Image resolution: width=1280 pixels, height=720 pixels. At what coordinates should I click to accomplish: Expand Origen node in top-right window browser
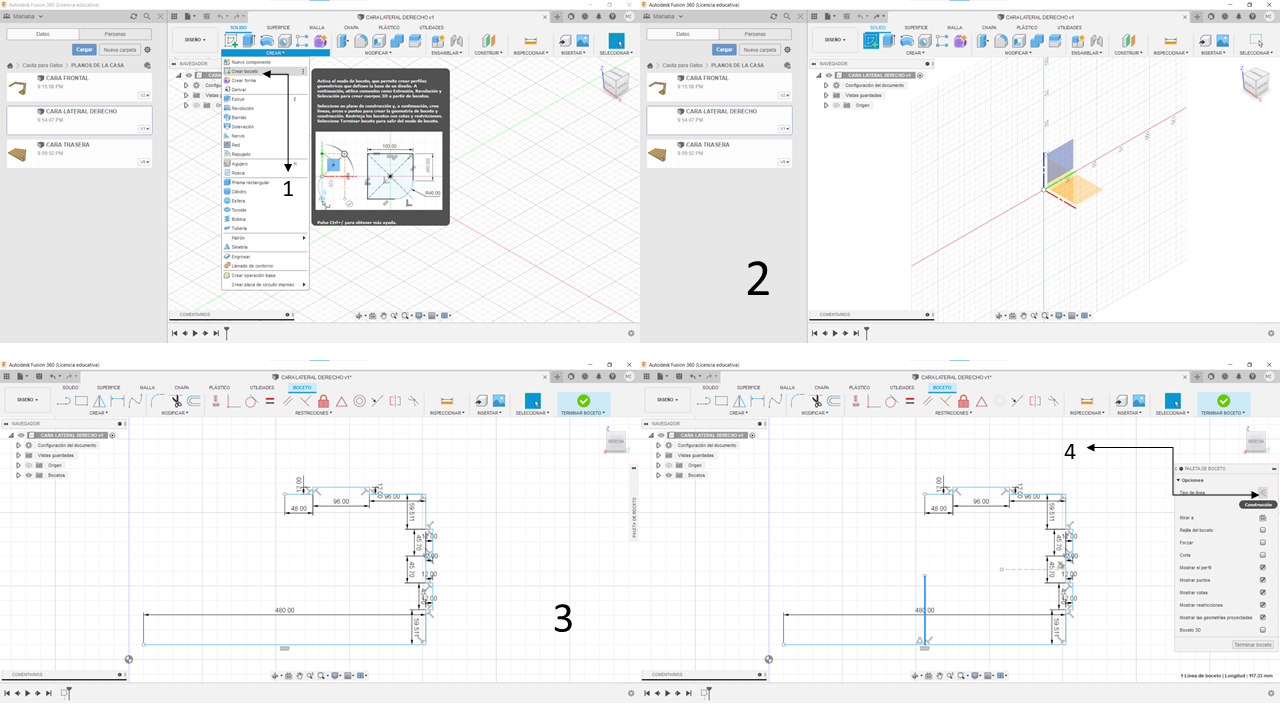click(x=826, y=105)
